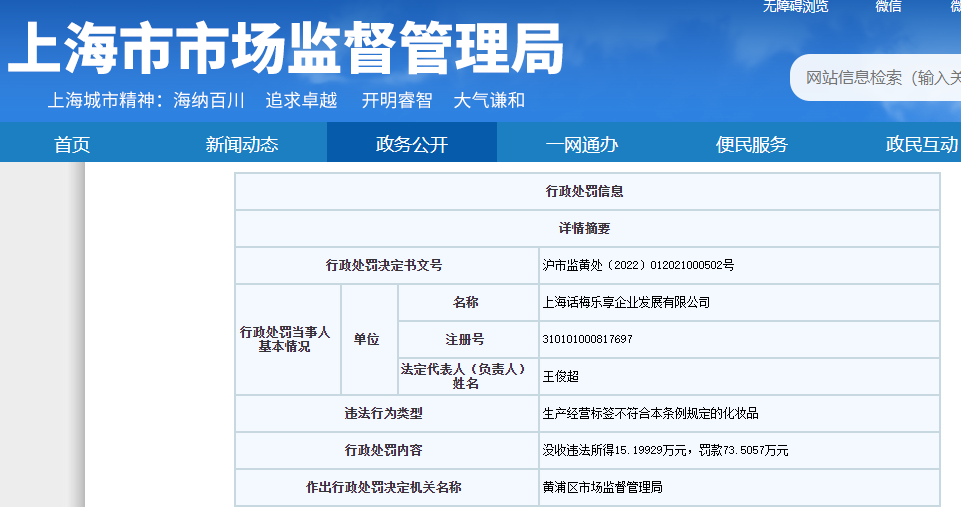The image size is (961, 507).
Task: Focus the 网站信息检索 search field
Action: point(876,78)
